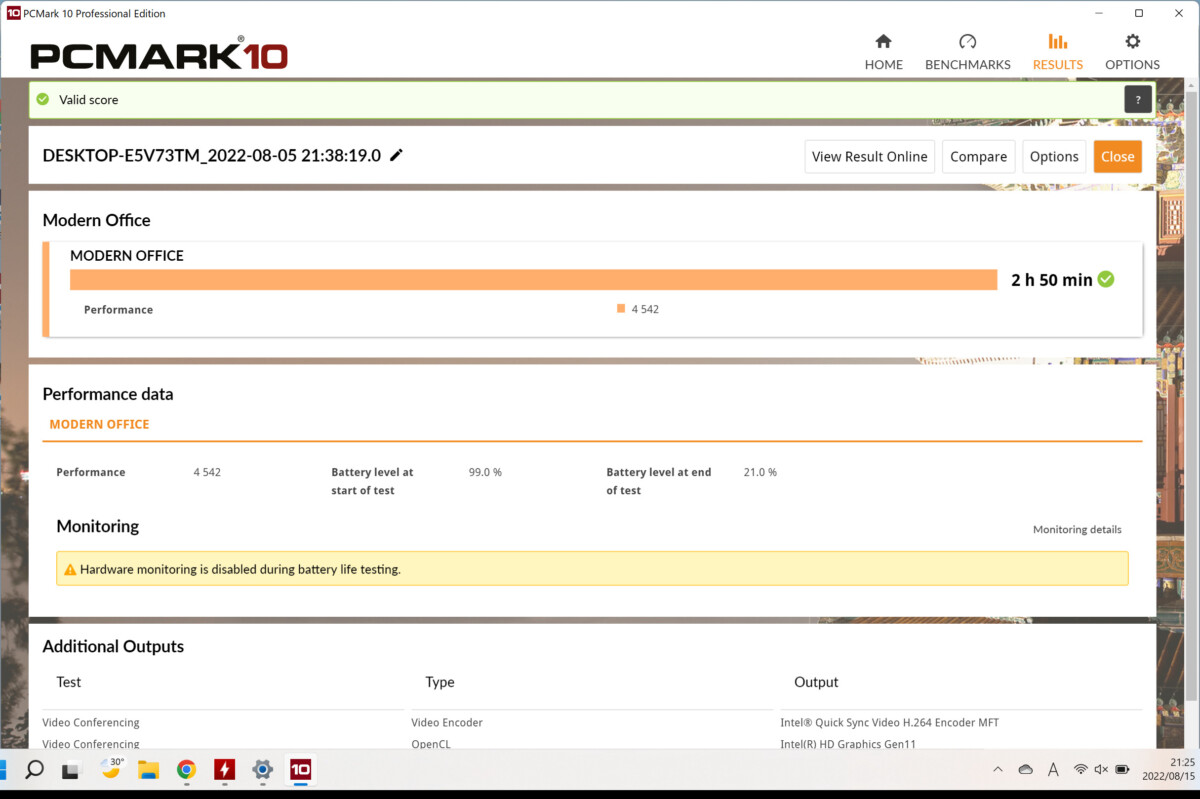Open Google Chrome from the taskbar
The width and height of the screenshot is (1200, 799).
tap(186, 770)
